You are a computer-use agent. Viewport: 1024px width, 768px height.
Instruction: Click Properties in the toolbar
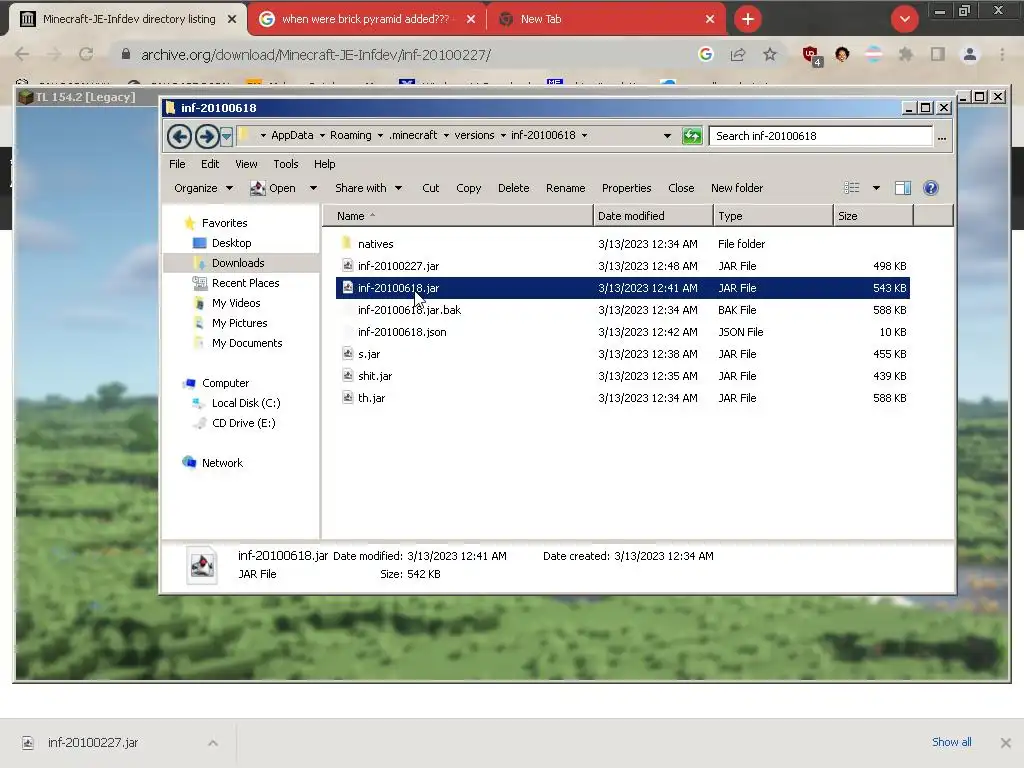(626, 188)
